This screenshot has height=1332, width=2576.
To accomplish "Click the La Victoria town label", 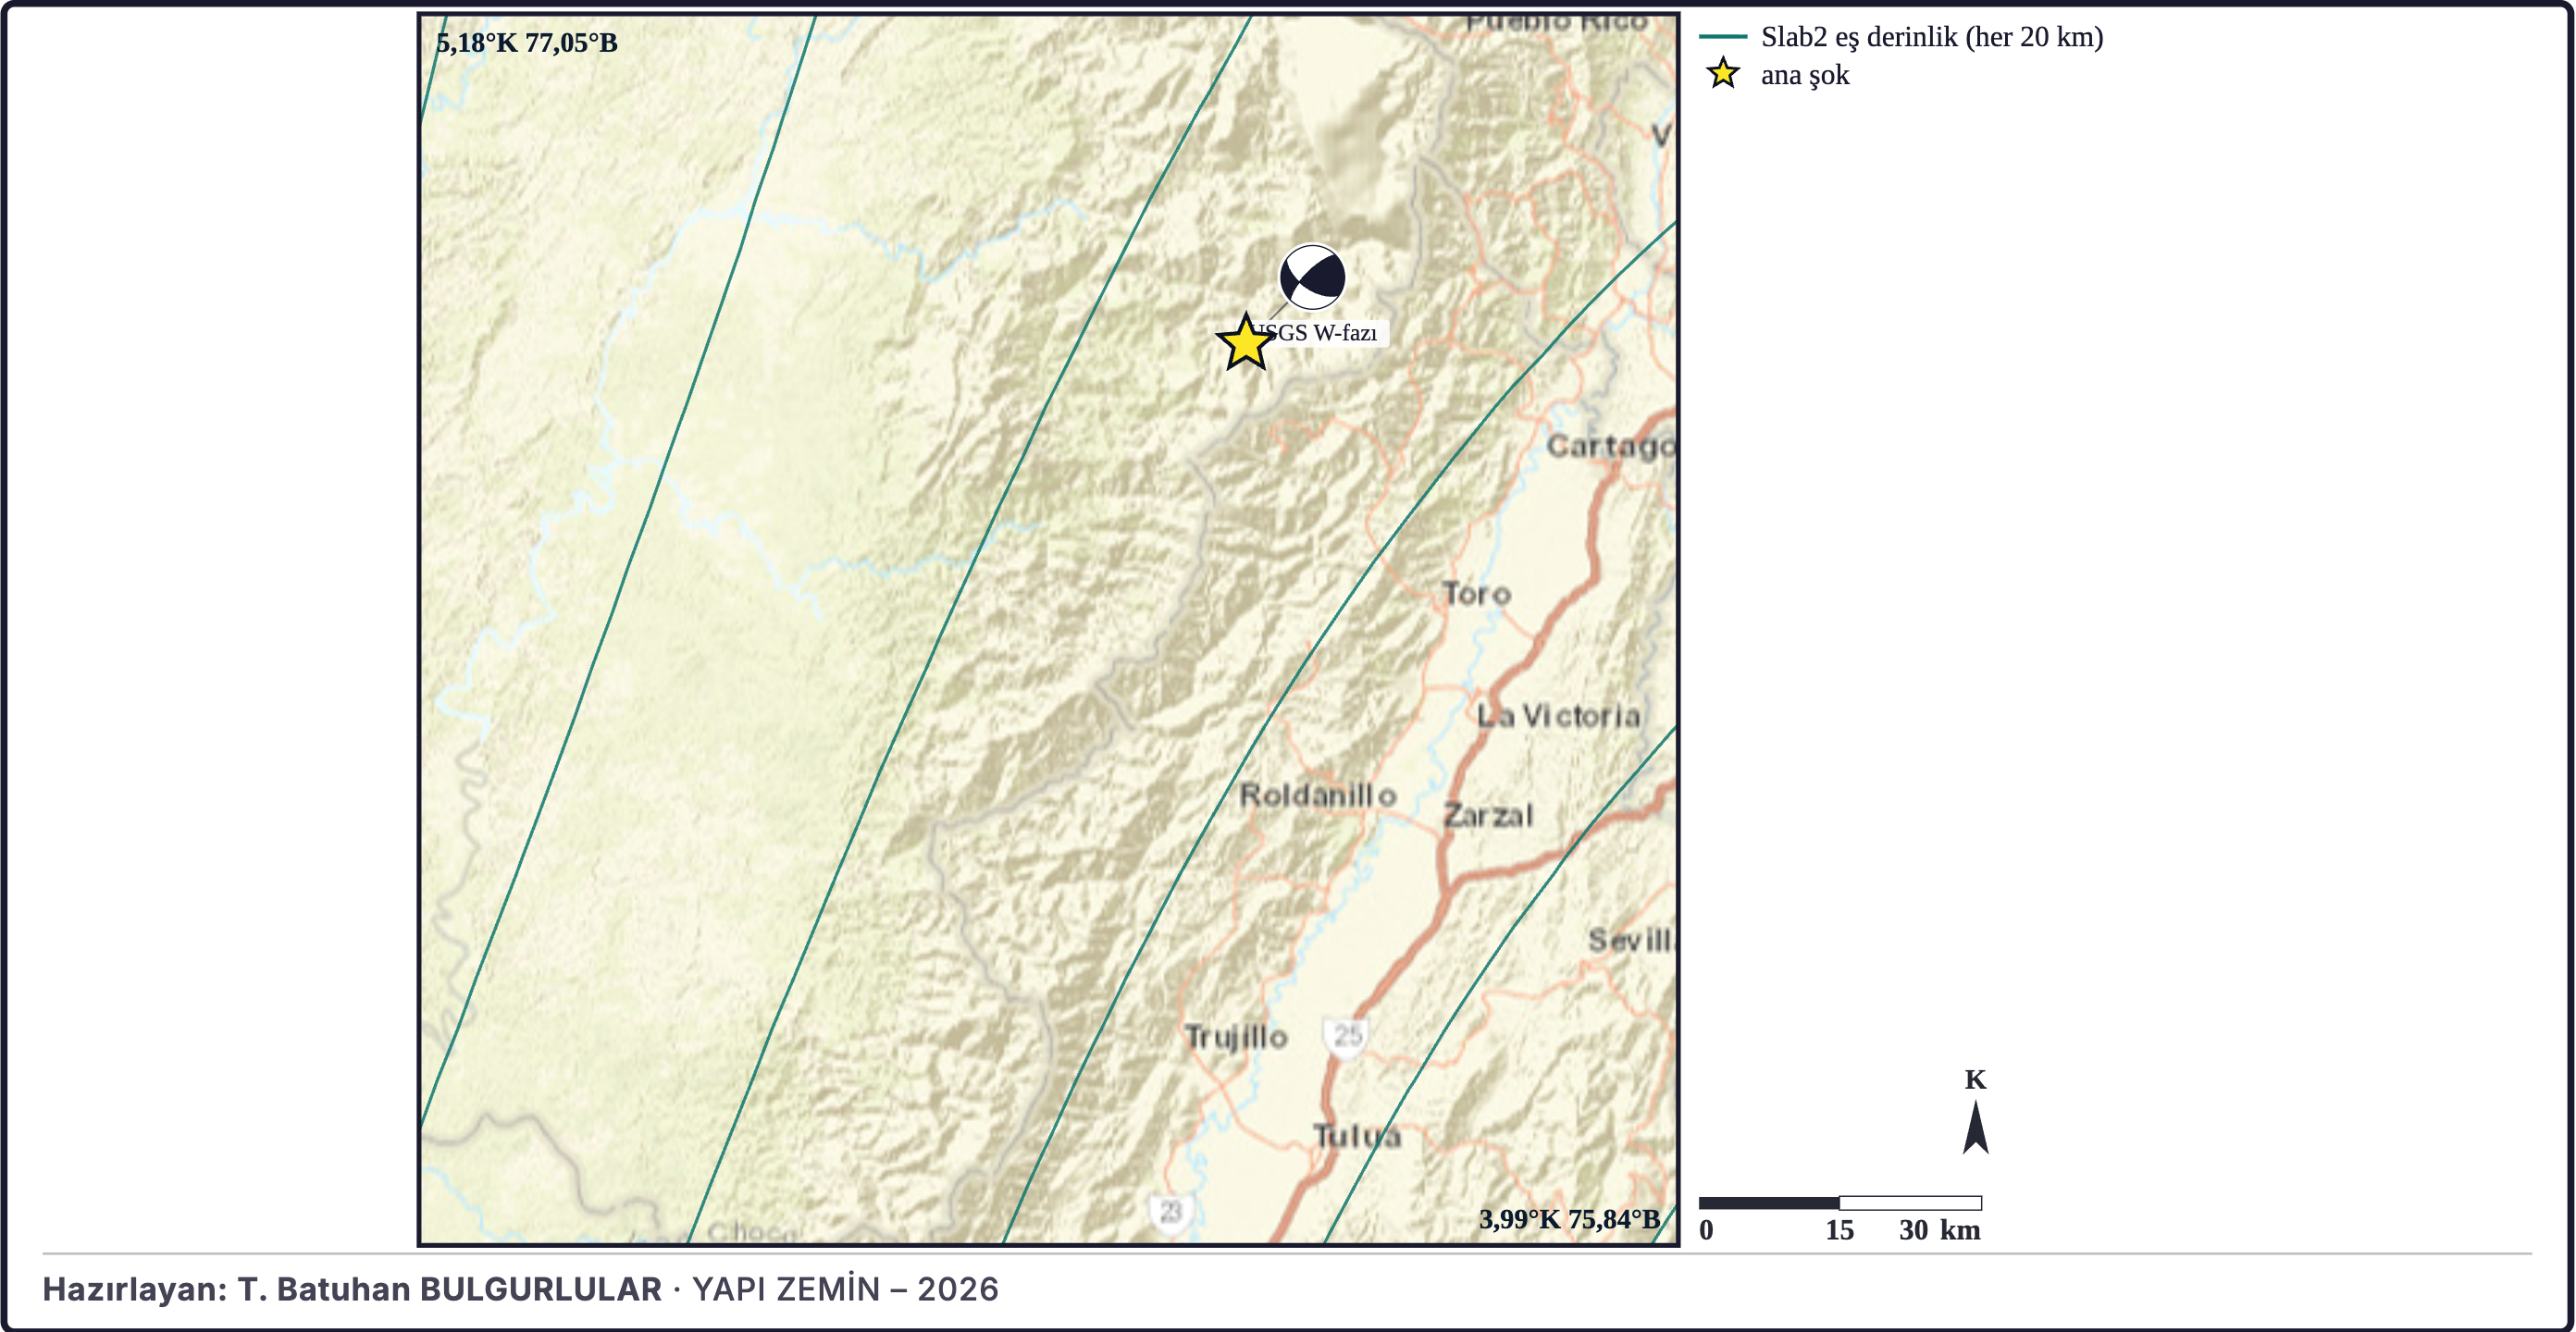I will tap(1559, 716).
